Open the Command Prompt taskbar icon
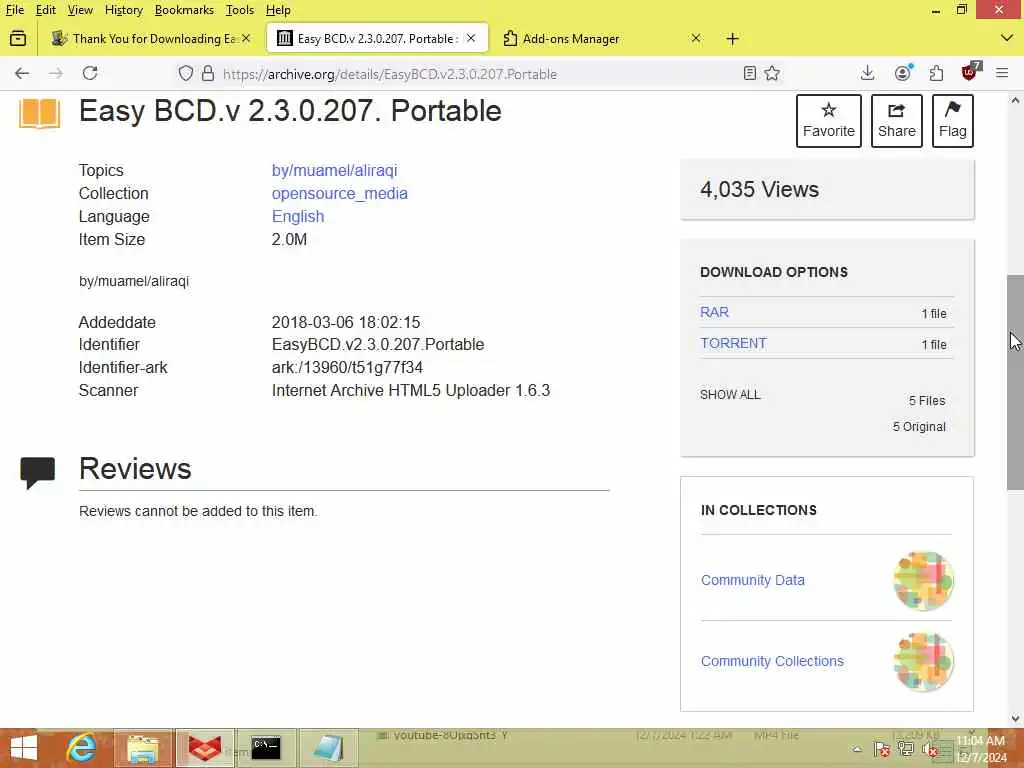The width and height of the screenshot is (1024, 768). [x=266, y=748]
